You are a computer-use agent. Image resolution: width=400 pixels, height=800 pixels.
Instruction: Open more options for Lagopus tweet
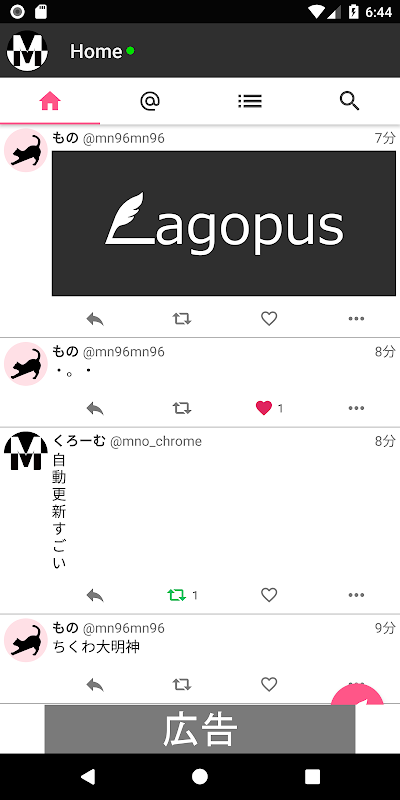pos(356,319)
